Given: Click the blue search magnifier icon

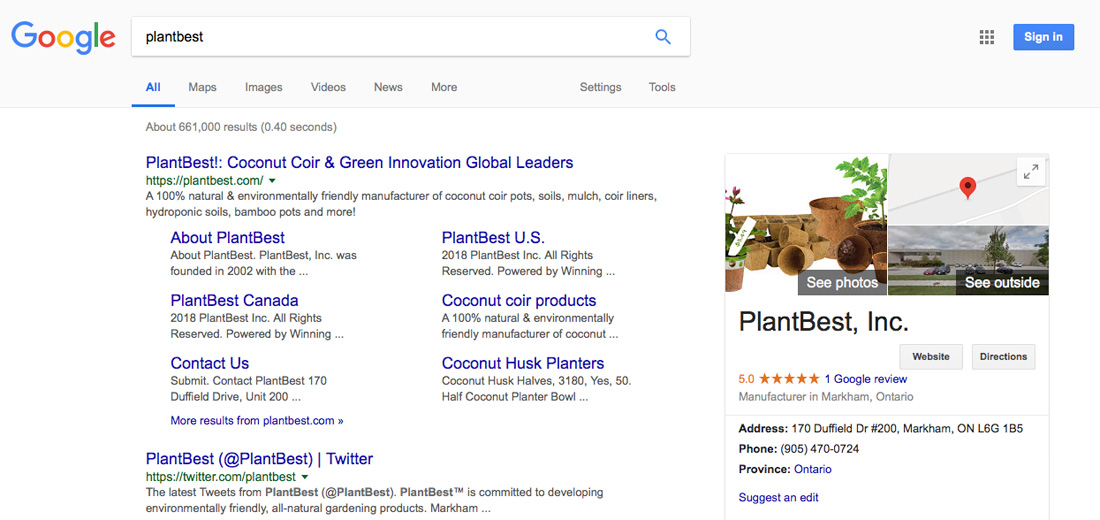Looking at the screenshot, I should [662, 36].
